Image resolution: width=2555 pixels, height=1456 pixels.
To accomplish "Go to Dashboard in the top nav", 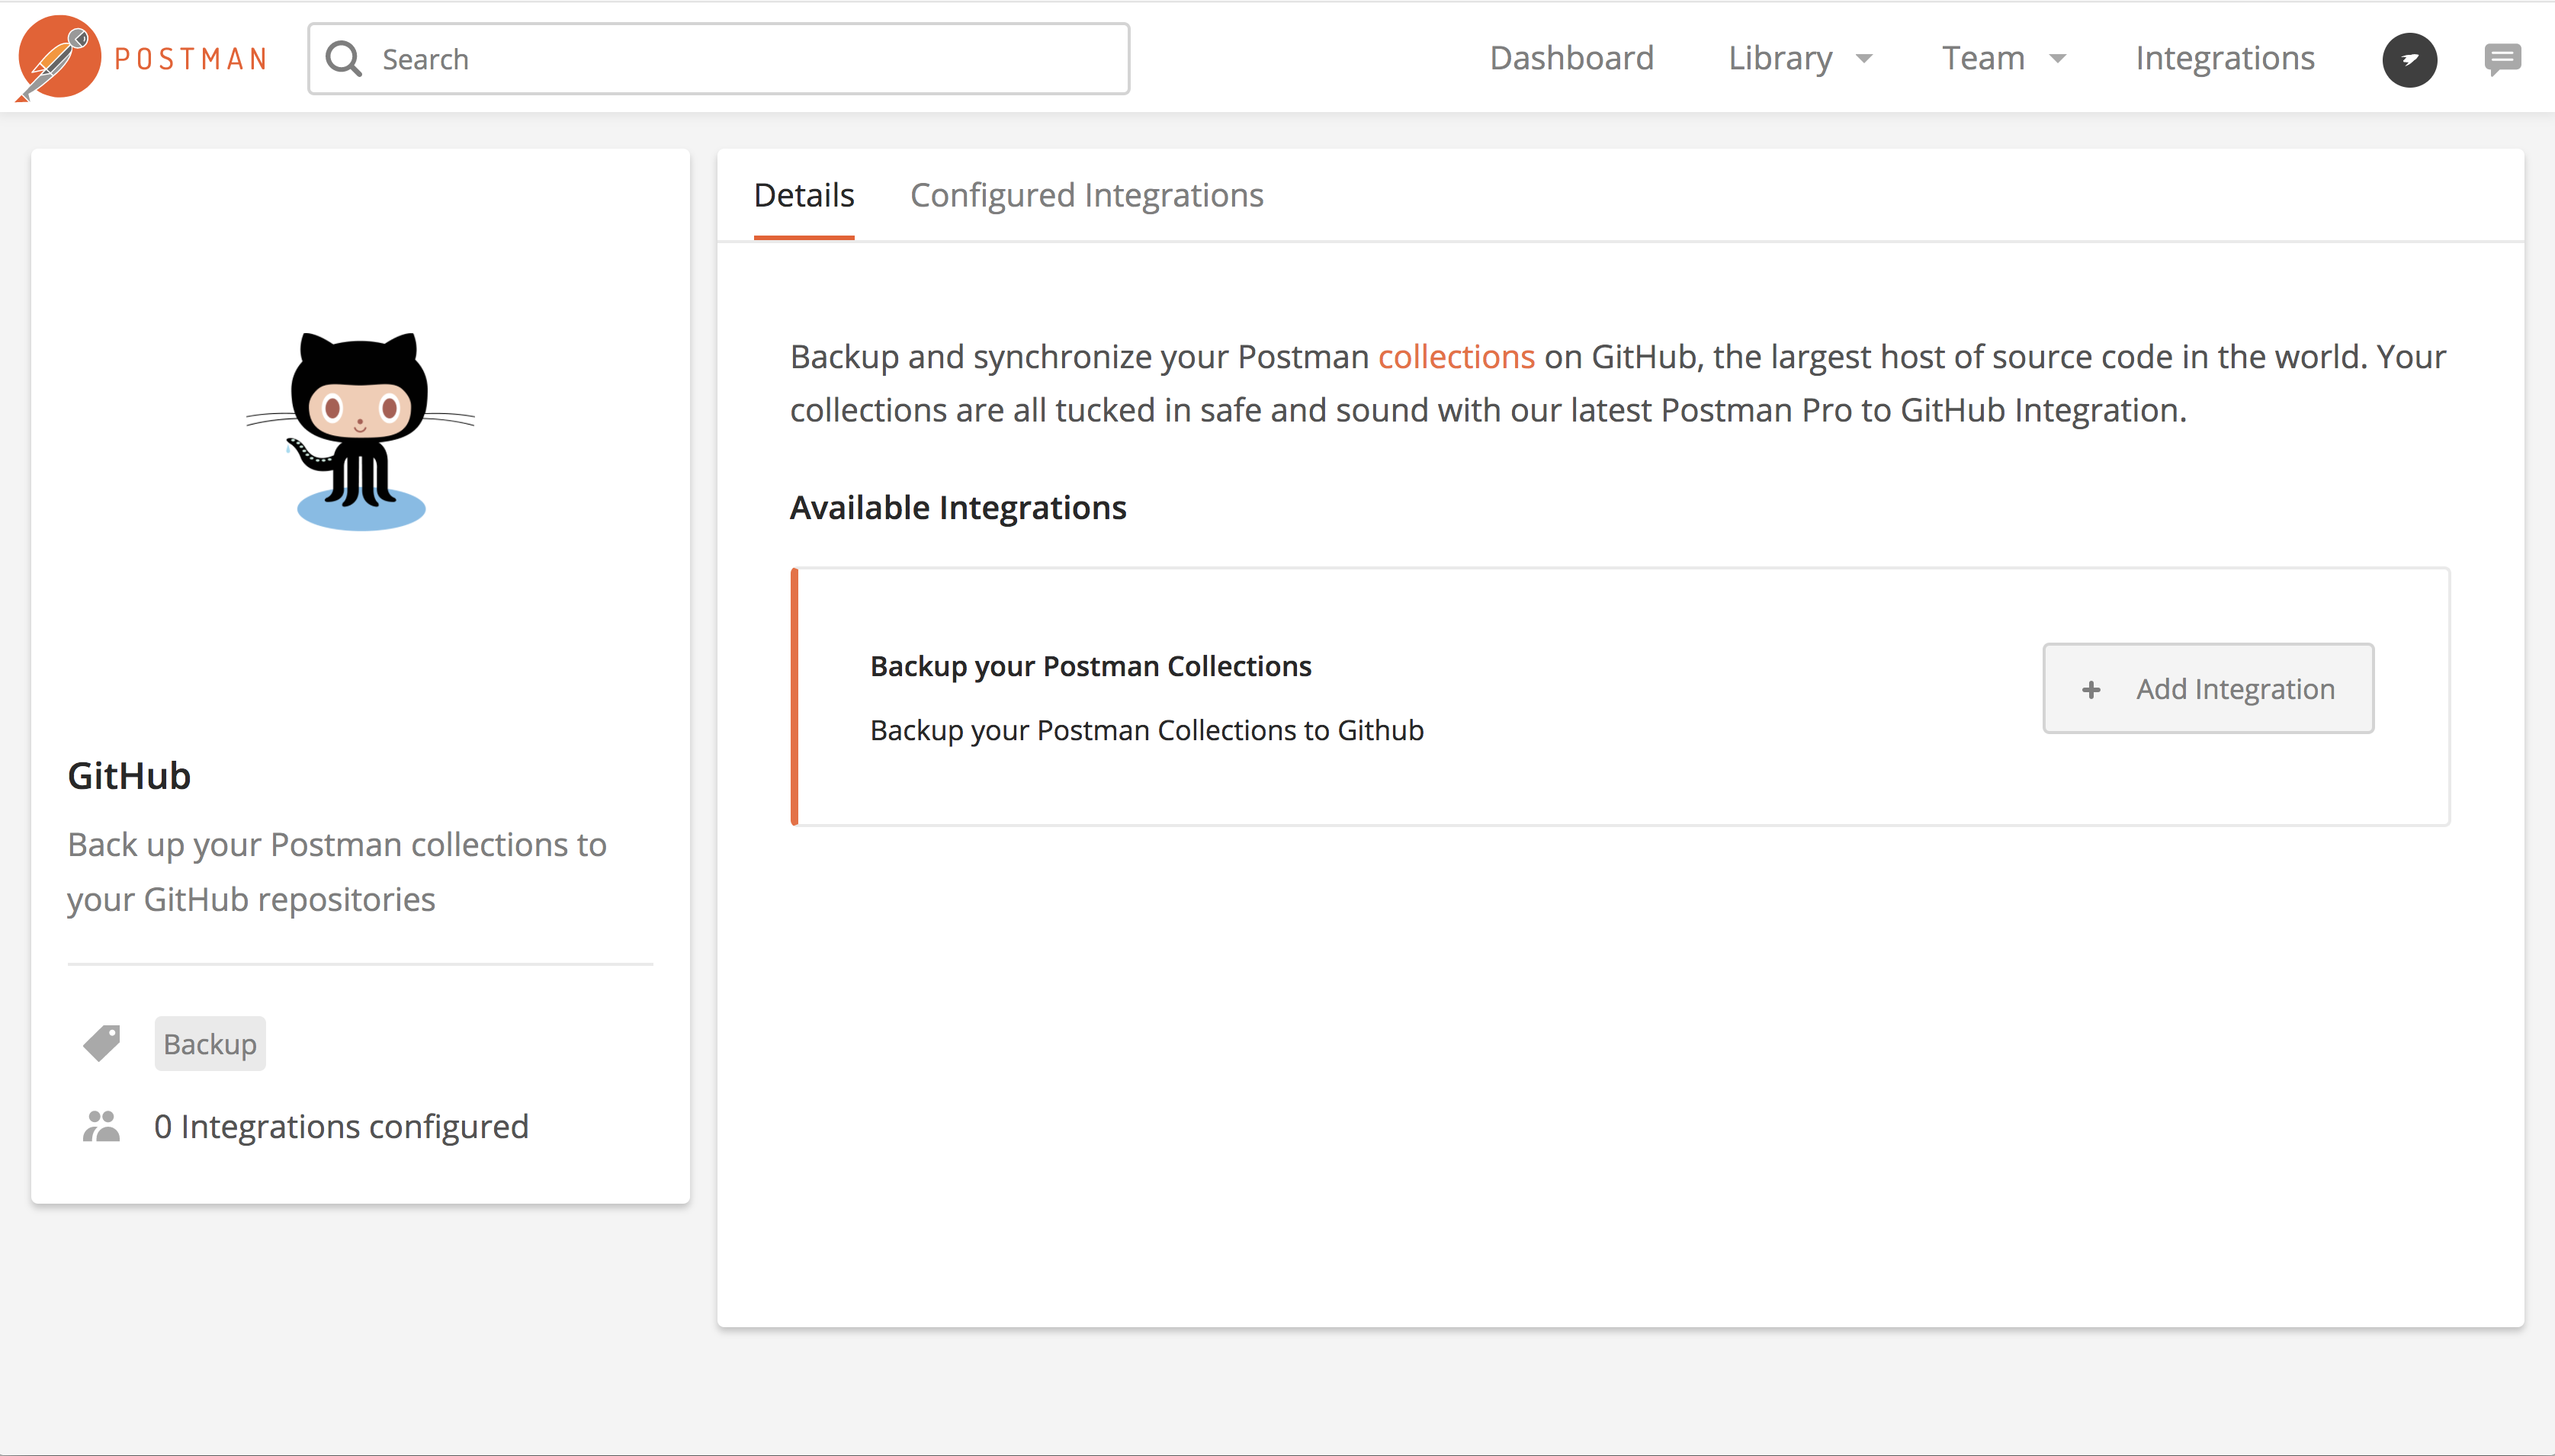I will click(x=1571, y=58).
